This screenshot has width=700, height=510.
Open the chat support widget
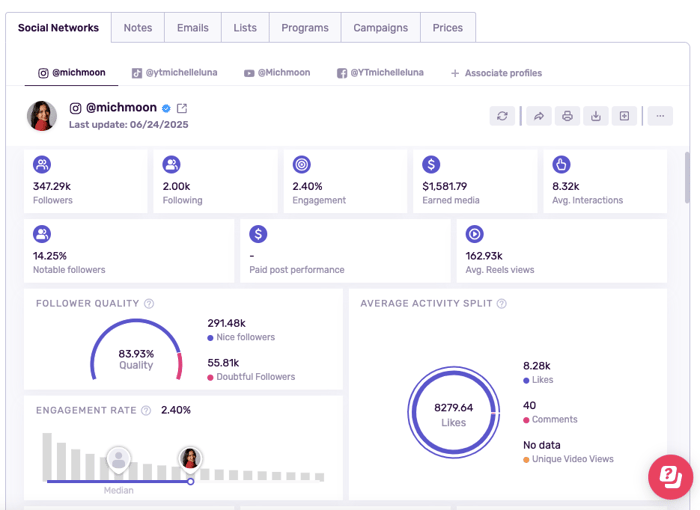(x=670, y=476)
